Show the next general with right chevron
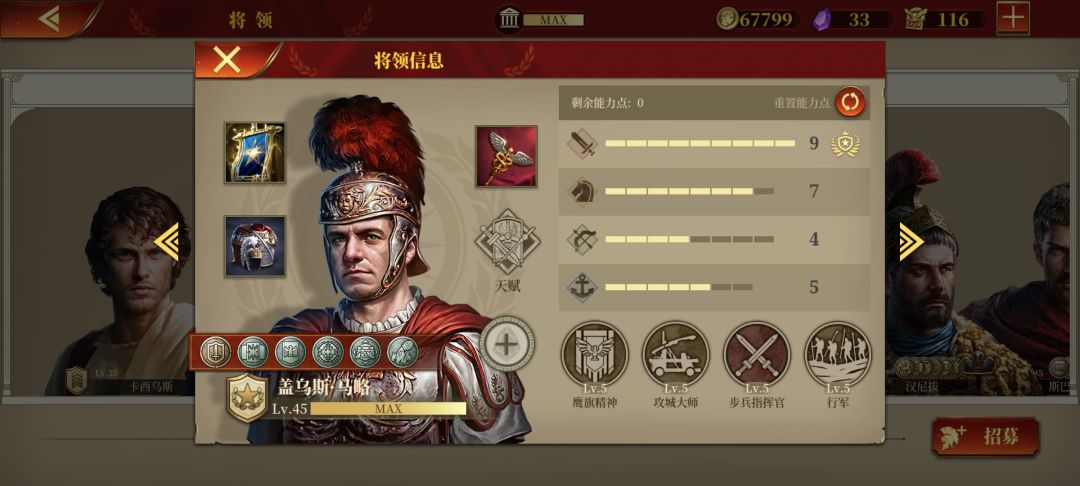 click(911, 242)
